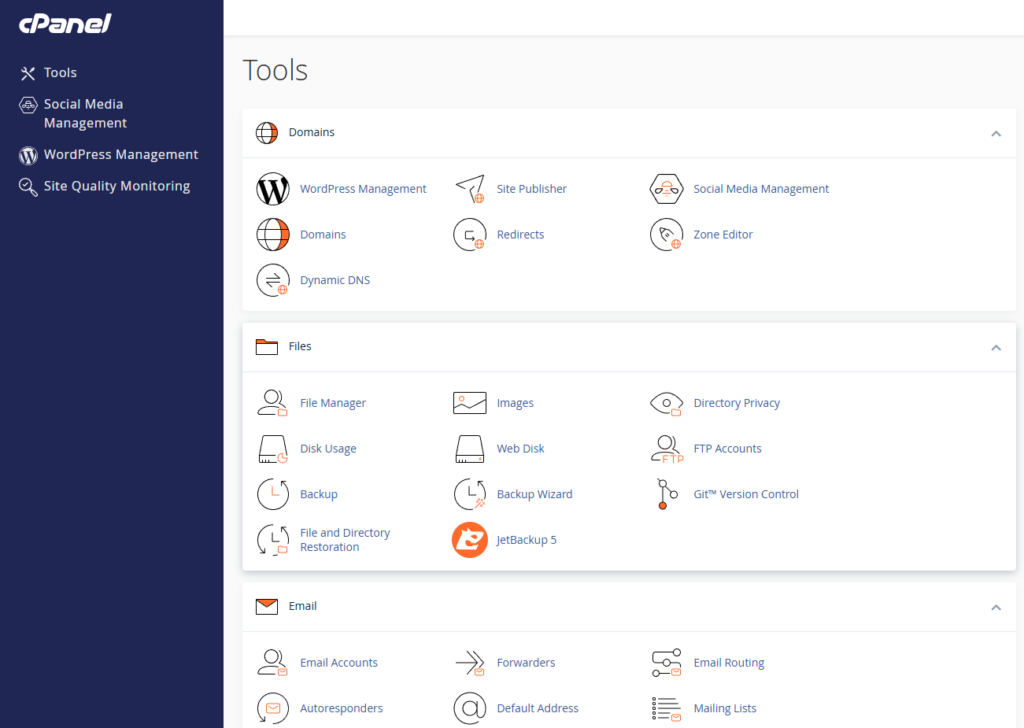This screenshot has width=1024, height=728.
Task: Open WordPress Management from the Domains section
Action: [363, 188]
